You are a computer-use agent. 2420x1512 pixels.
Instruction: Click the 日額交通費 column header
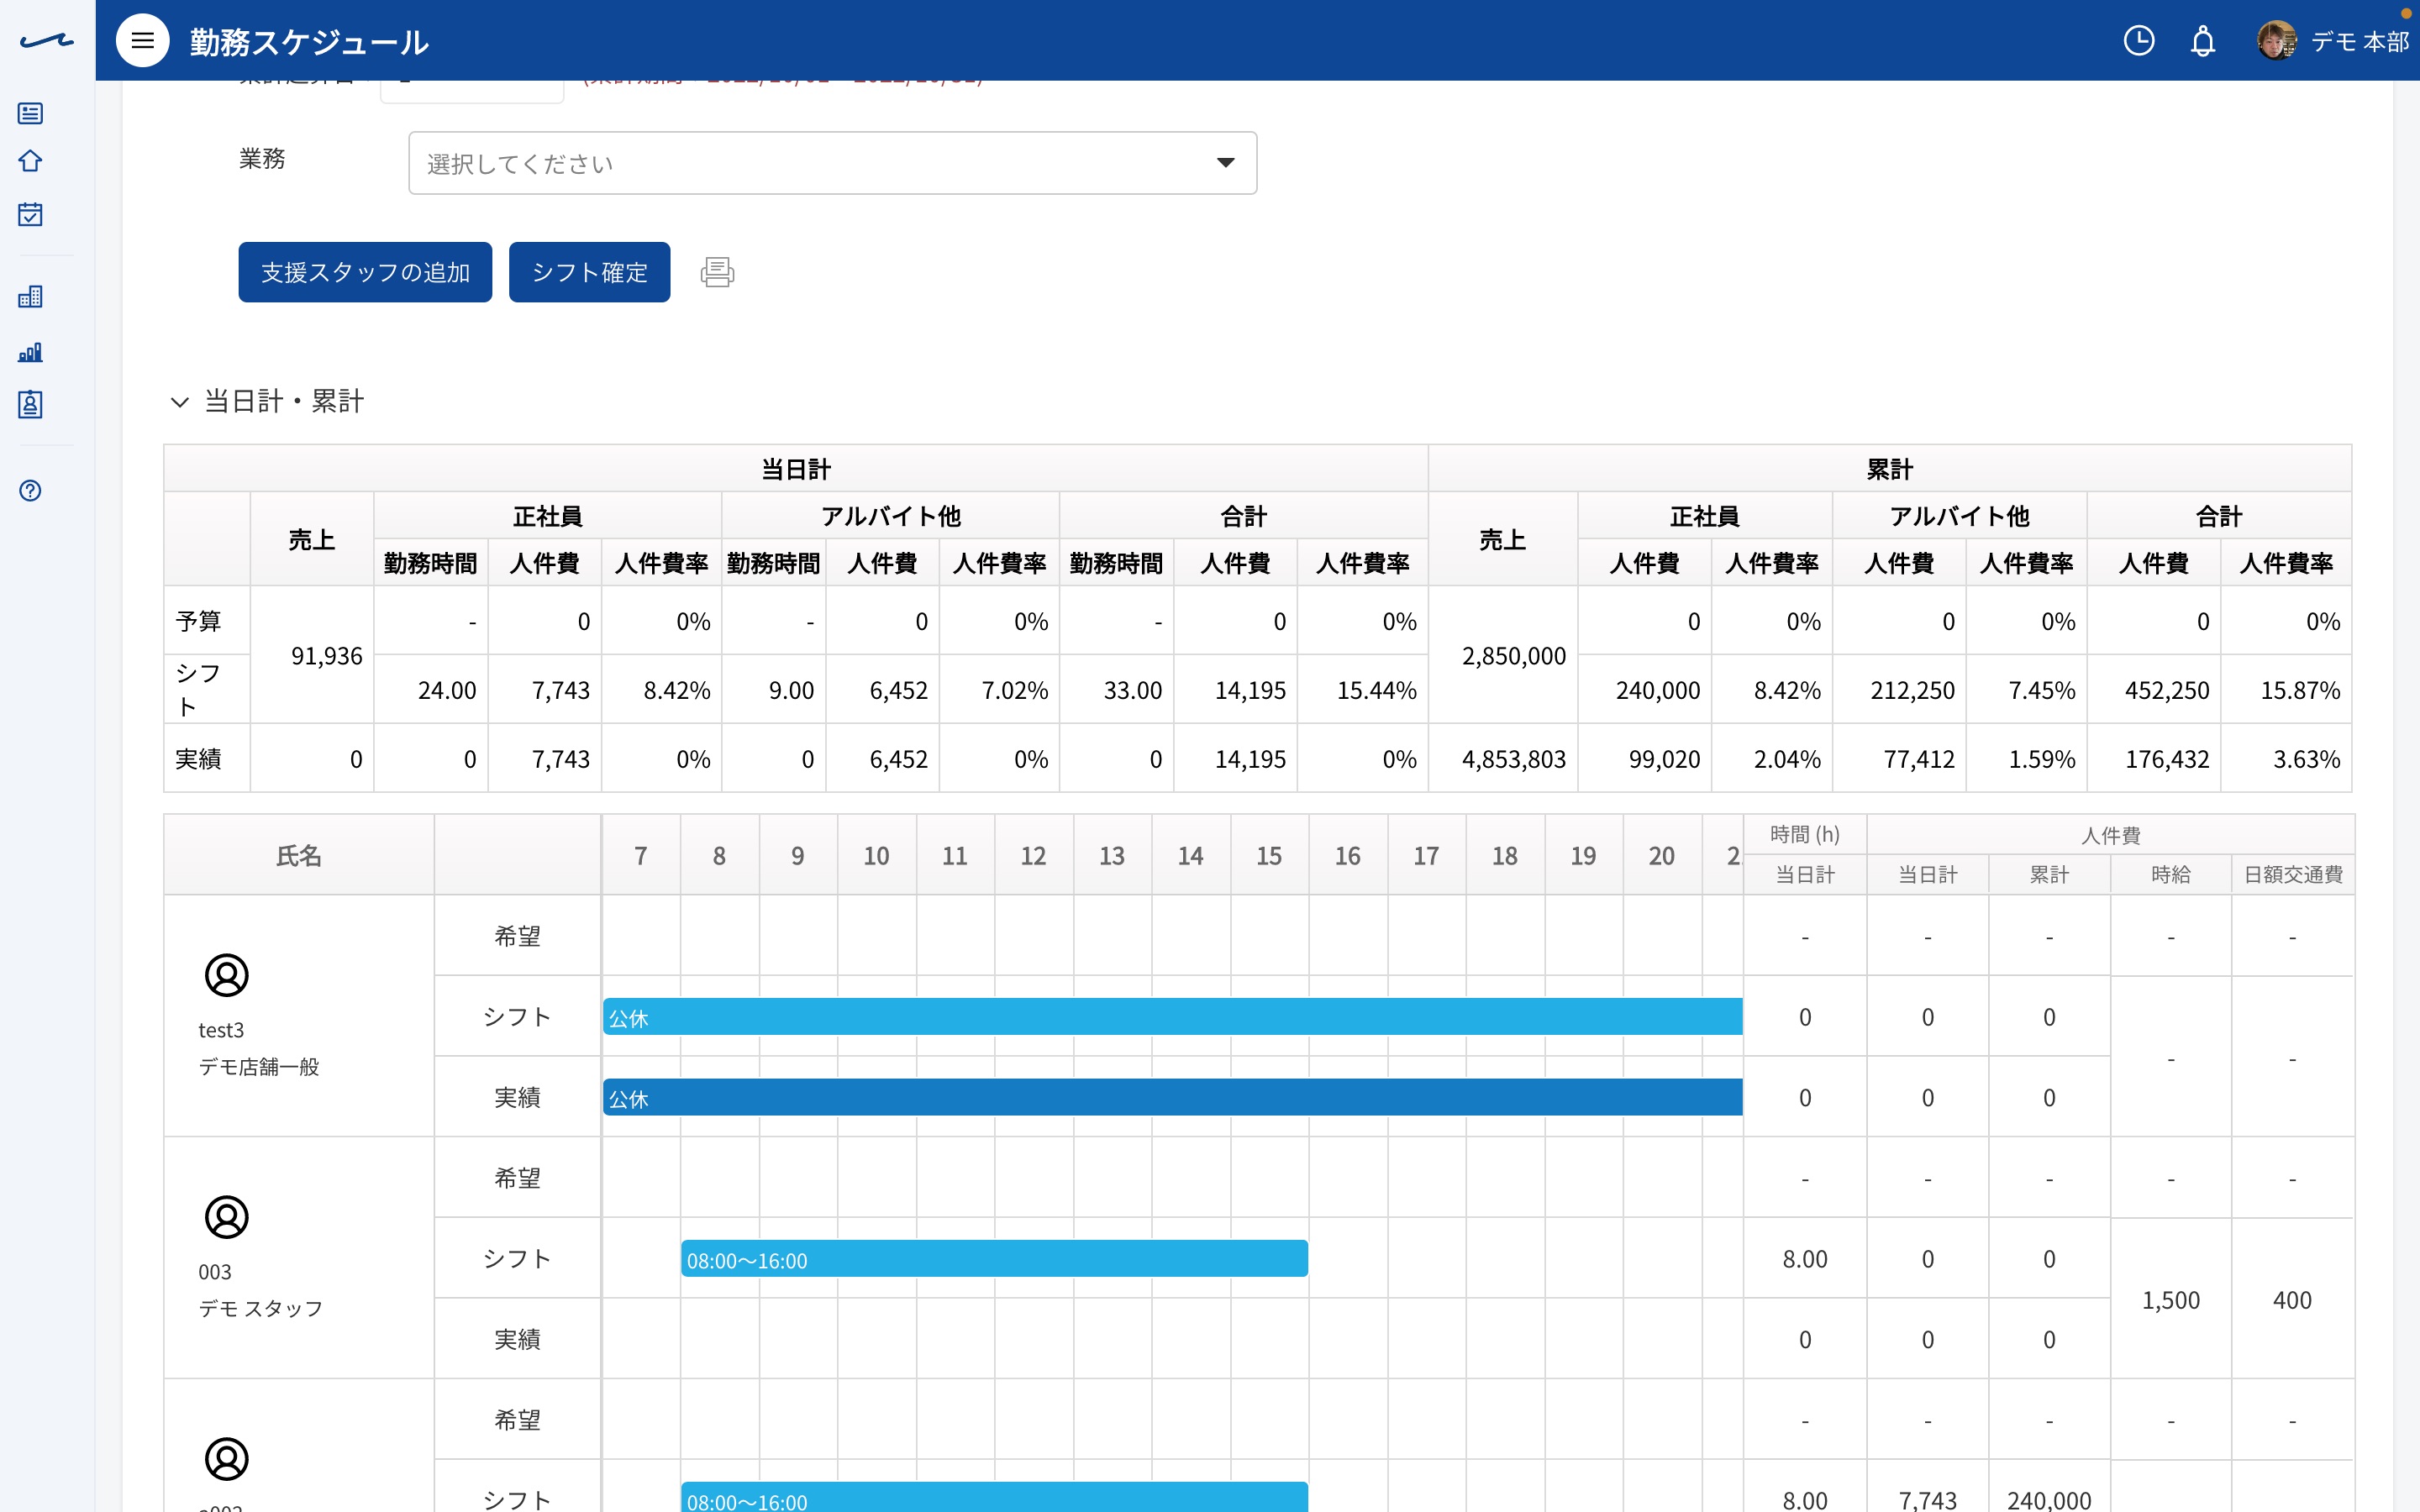coord(2293,875)
